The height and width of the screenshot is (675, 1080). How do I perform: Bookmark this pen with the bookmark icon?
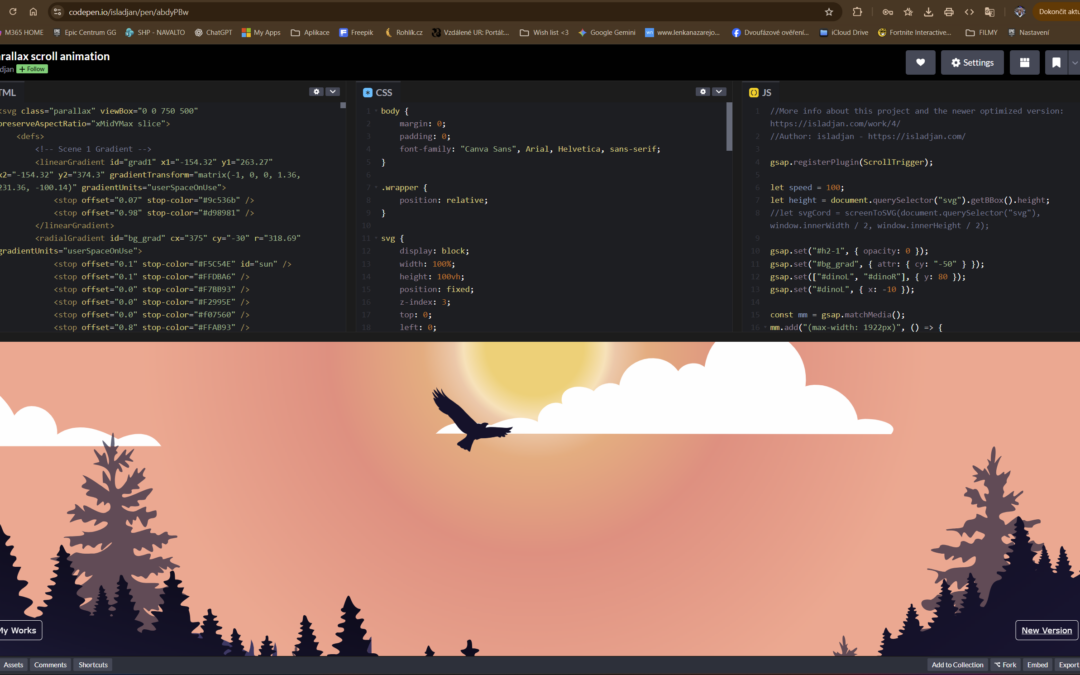[x=1056, y=63]
